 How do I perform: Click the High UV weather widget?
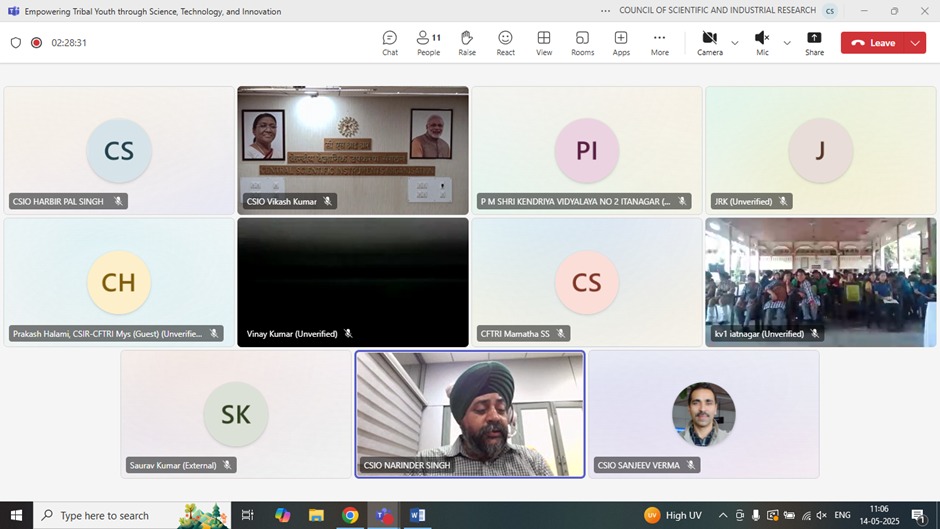point(673,515)
